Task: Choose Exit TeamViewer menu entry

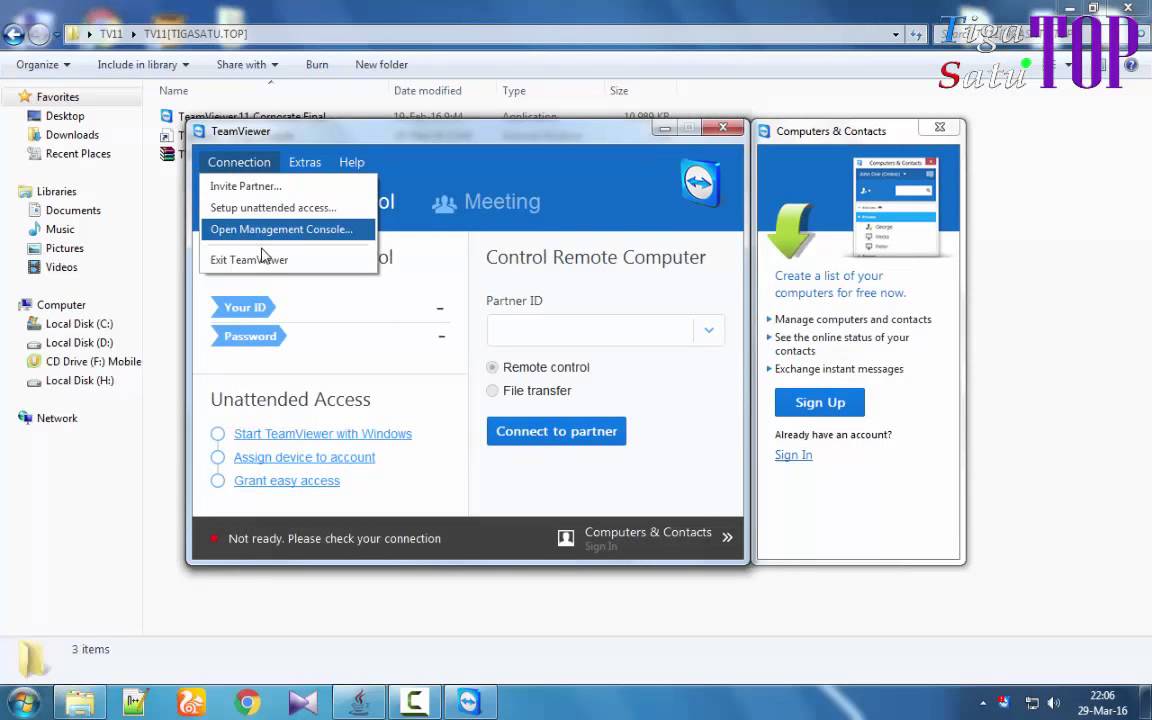Action: coord(249,259)
